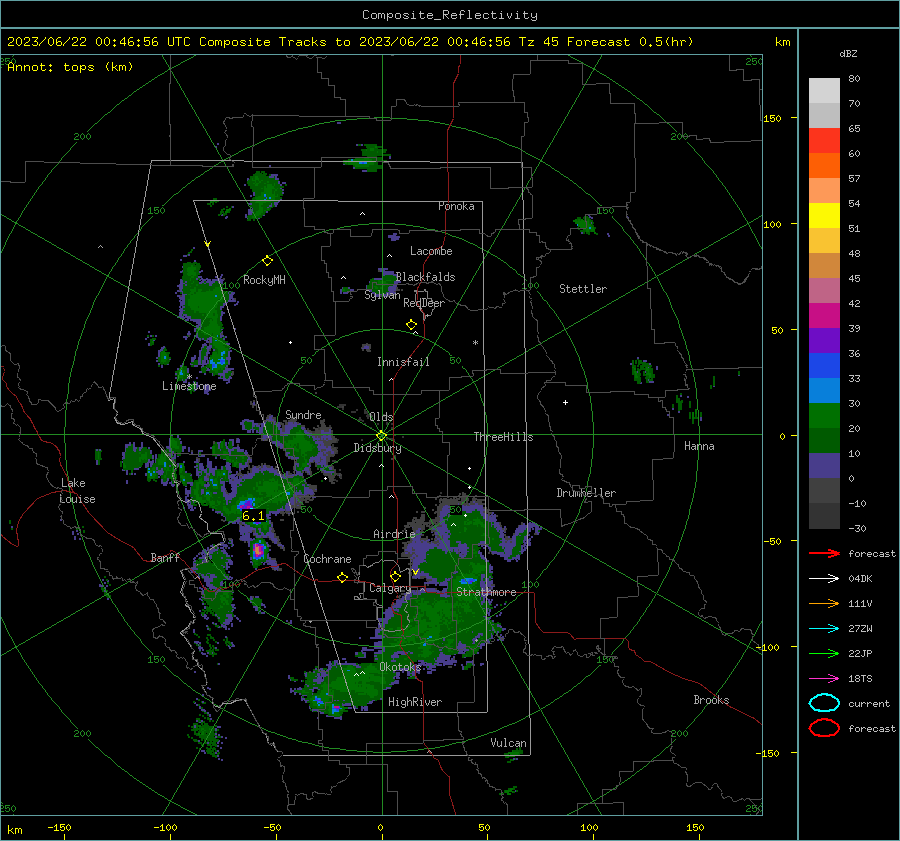The image size is (900, 841).
Task: Choose the indigo 0-10 dBZ swatch
Action: [824, 465]
